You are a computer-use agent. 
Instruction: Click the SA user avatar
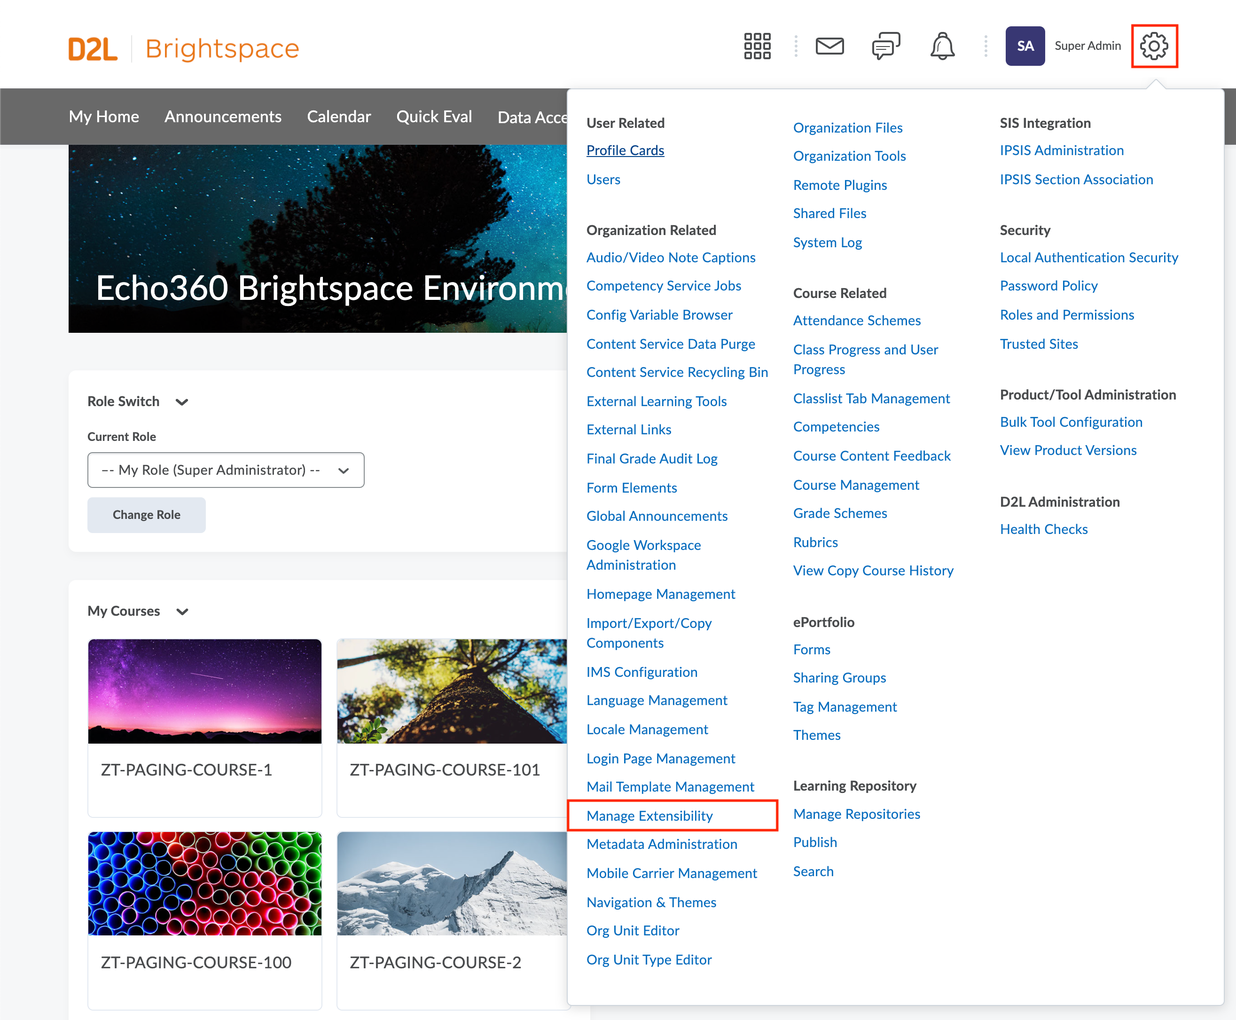pos(1025,46)
